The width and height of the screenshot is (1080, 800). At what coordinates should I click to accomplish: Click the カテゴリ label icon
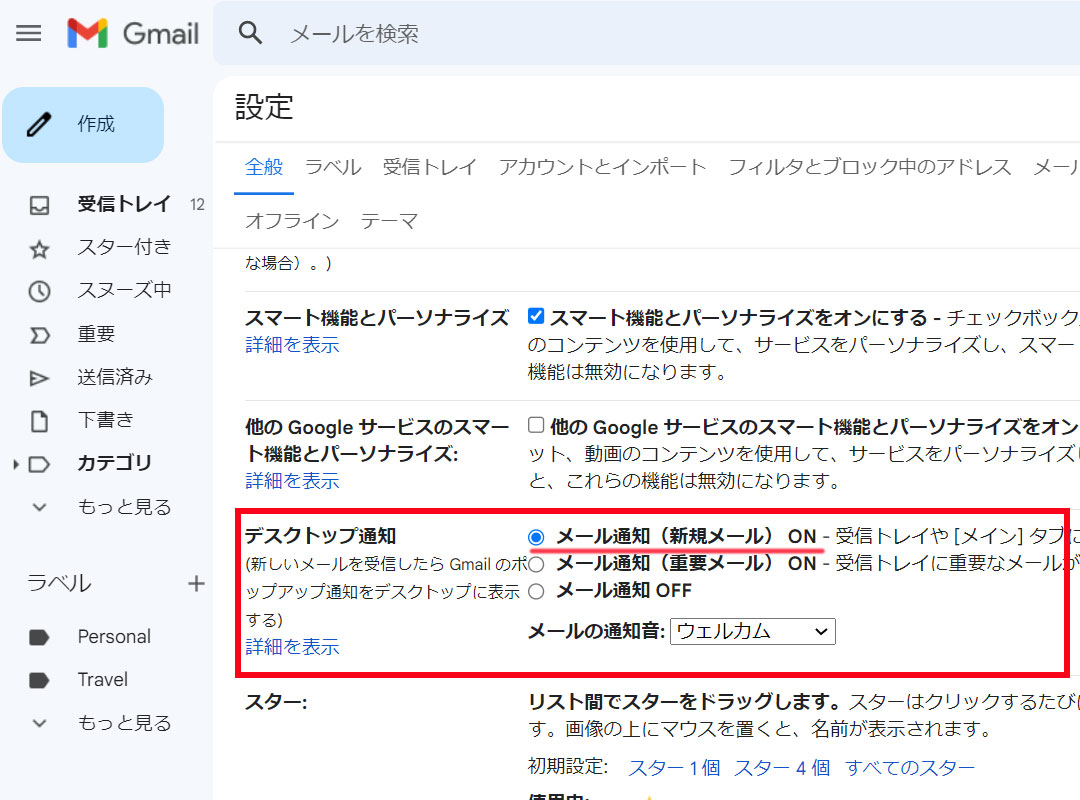pyautogui.click(x=39, y=464)
